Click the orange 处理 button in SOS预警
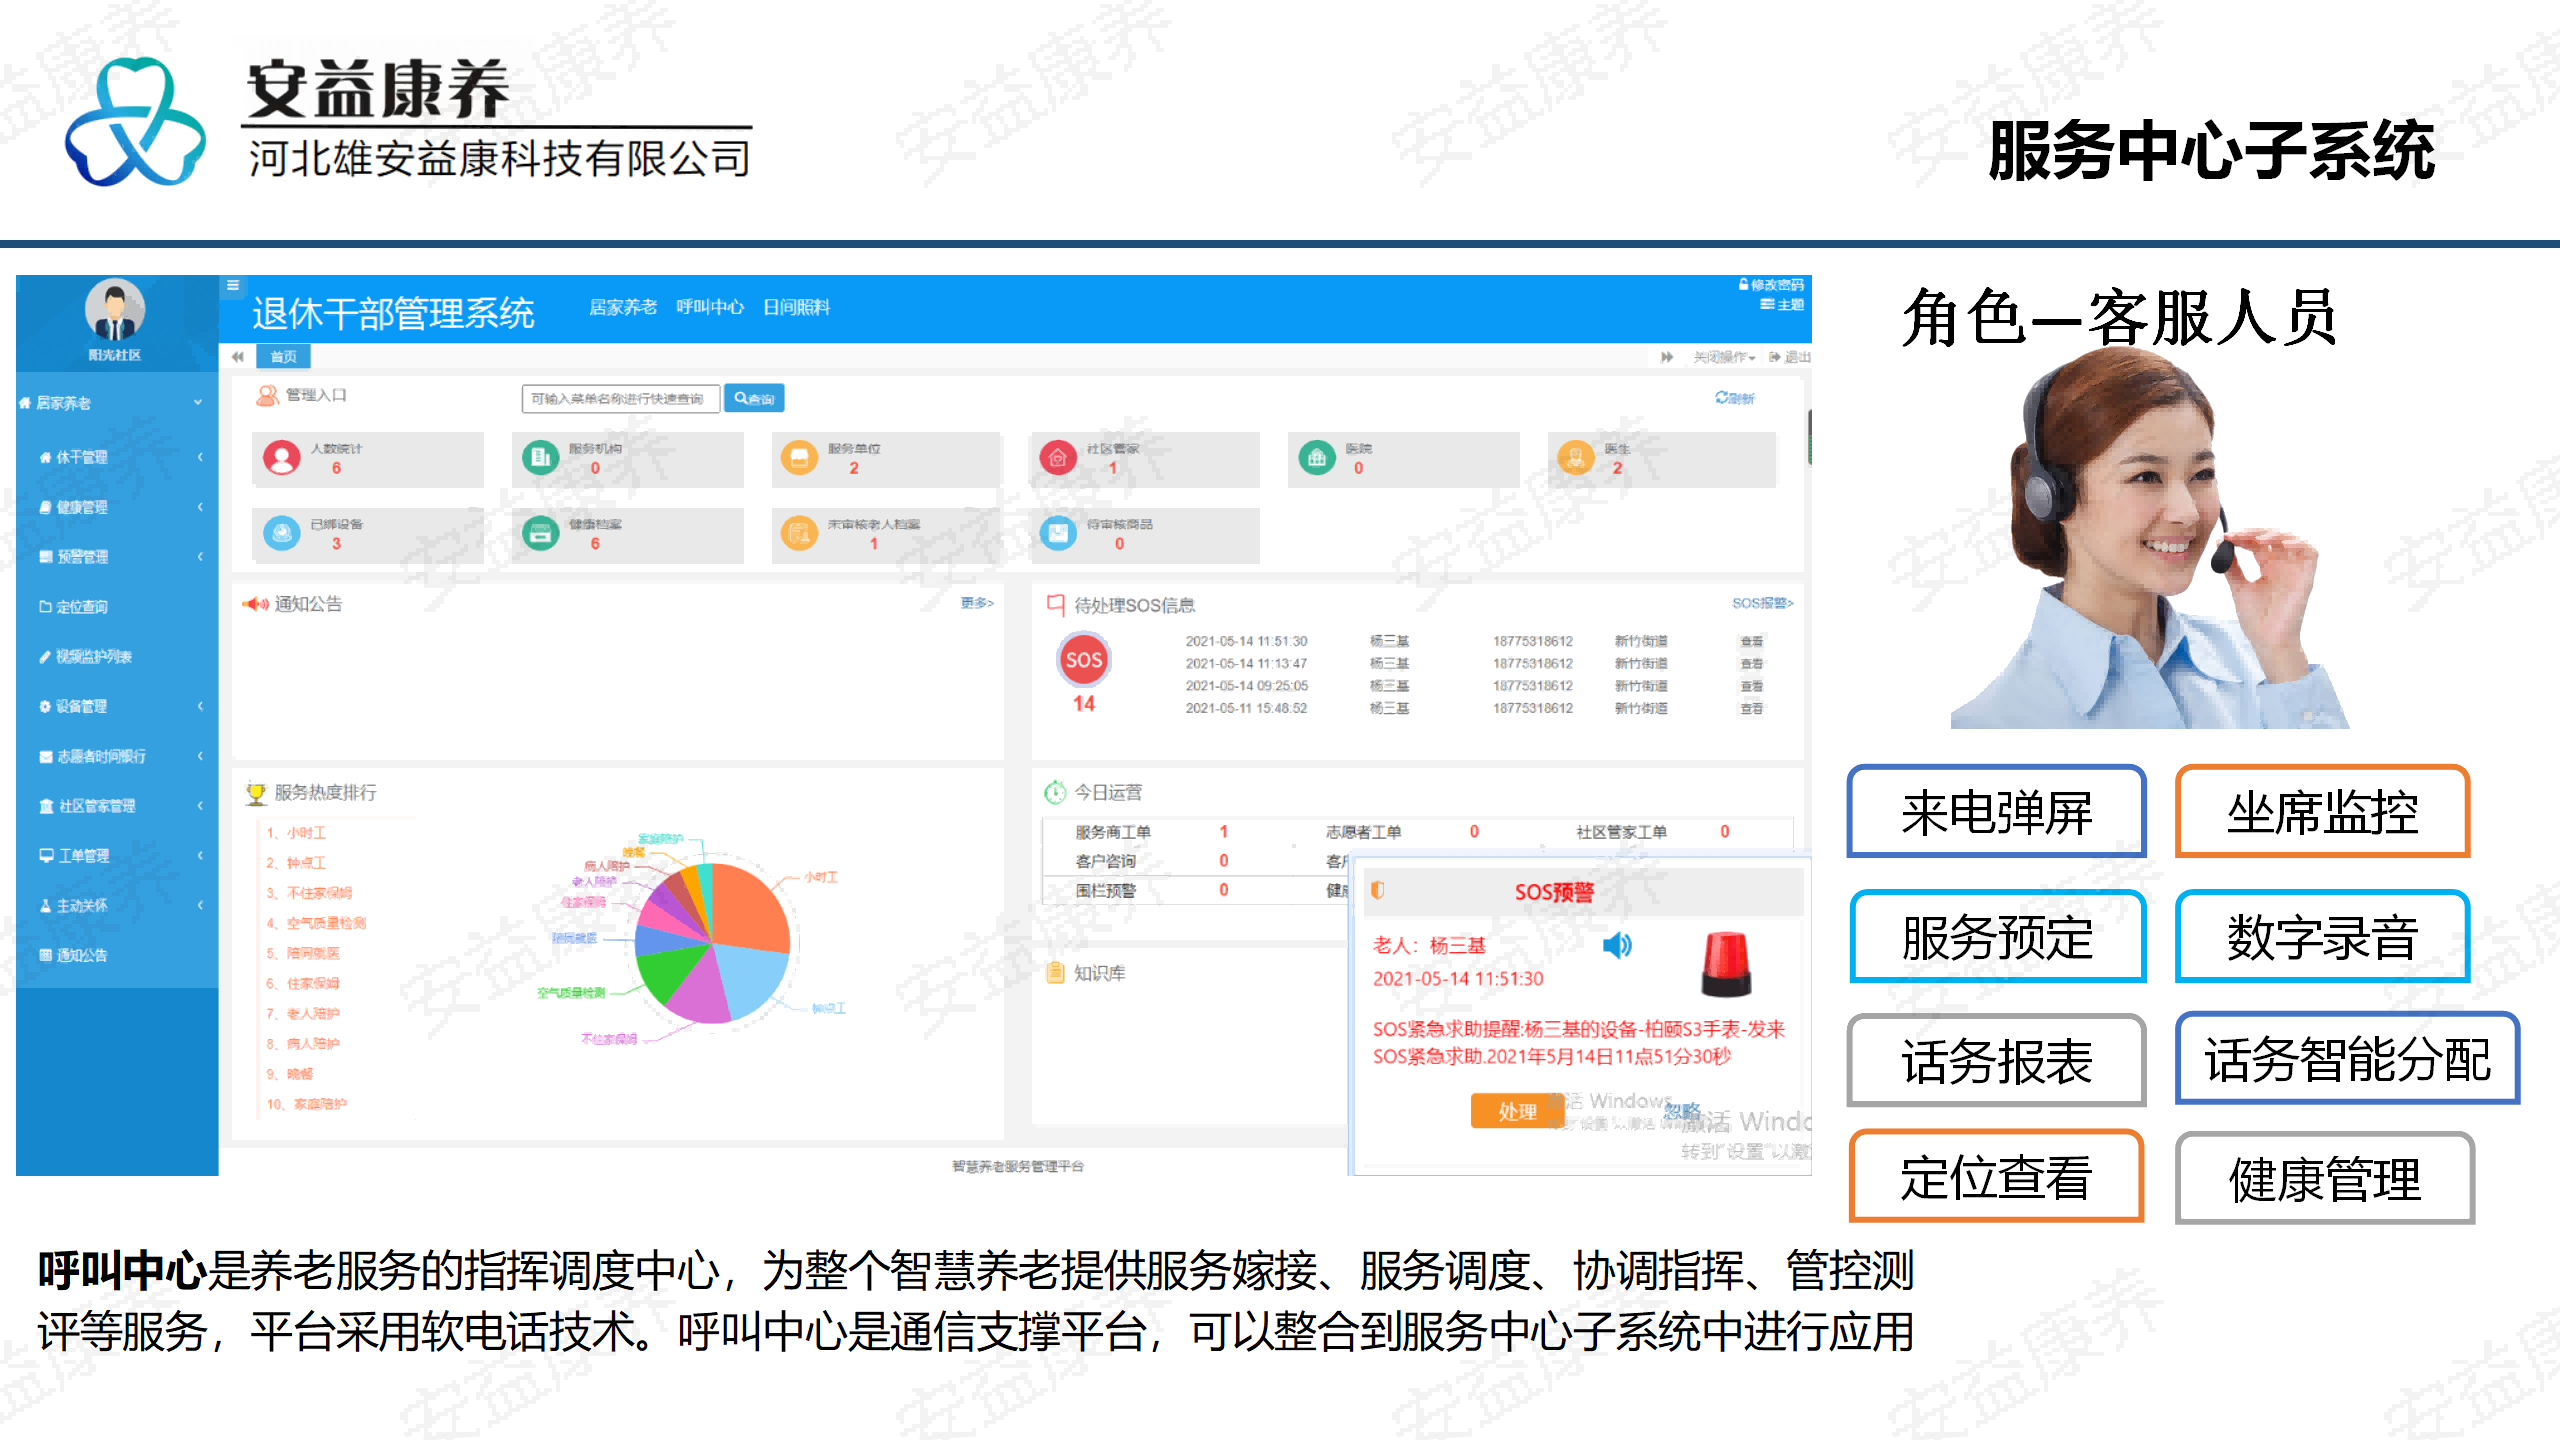2560x1440 pixels. tap(1517, 1111)
